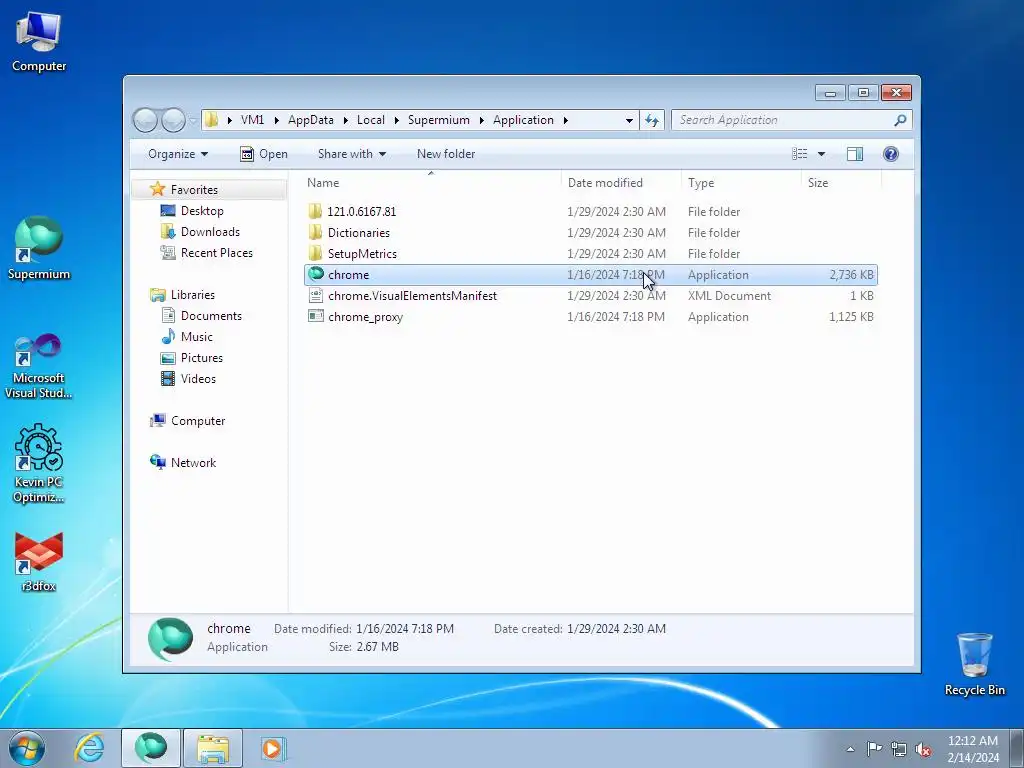Select the chrome.VisualElementsManifest XML file icon
The width and height of the screenshot is (1024, 768).
point(316,295)
